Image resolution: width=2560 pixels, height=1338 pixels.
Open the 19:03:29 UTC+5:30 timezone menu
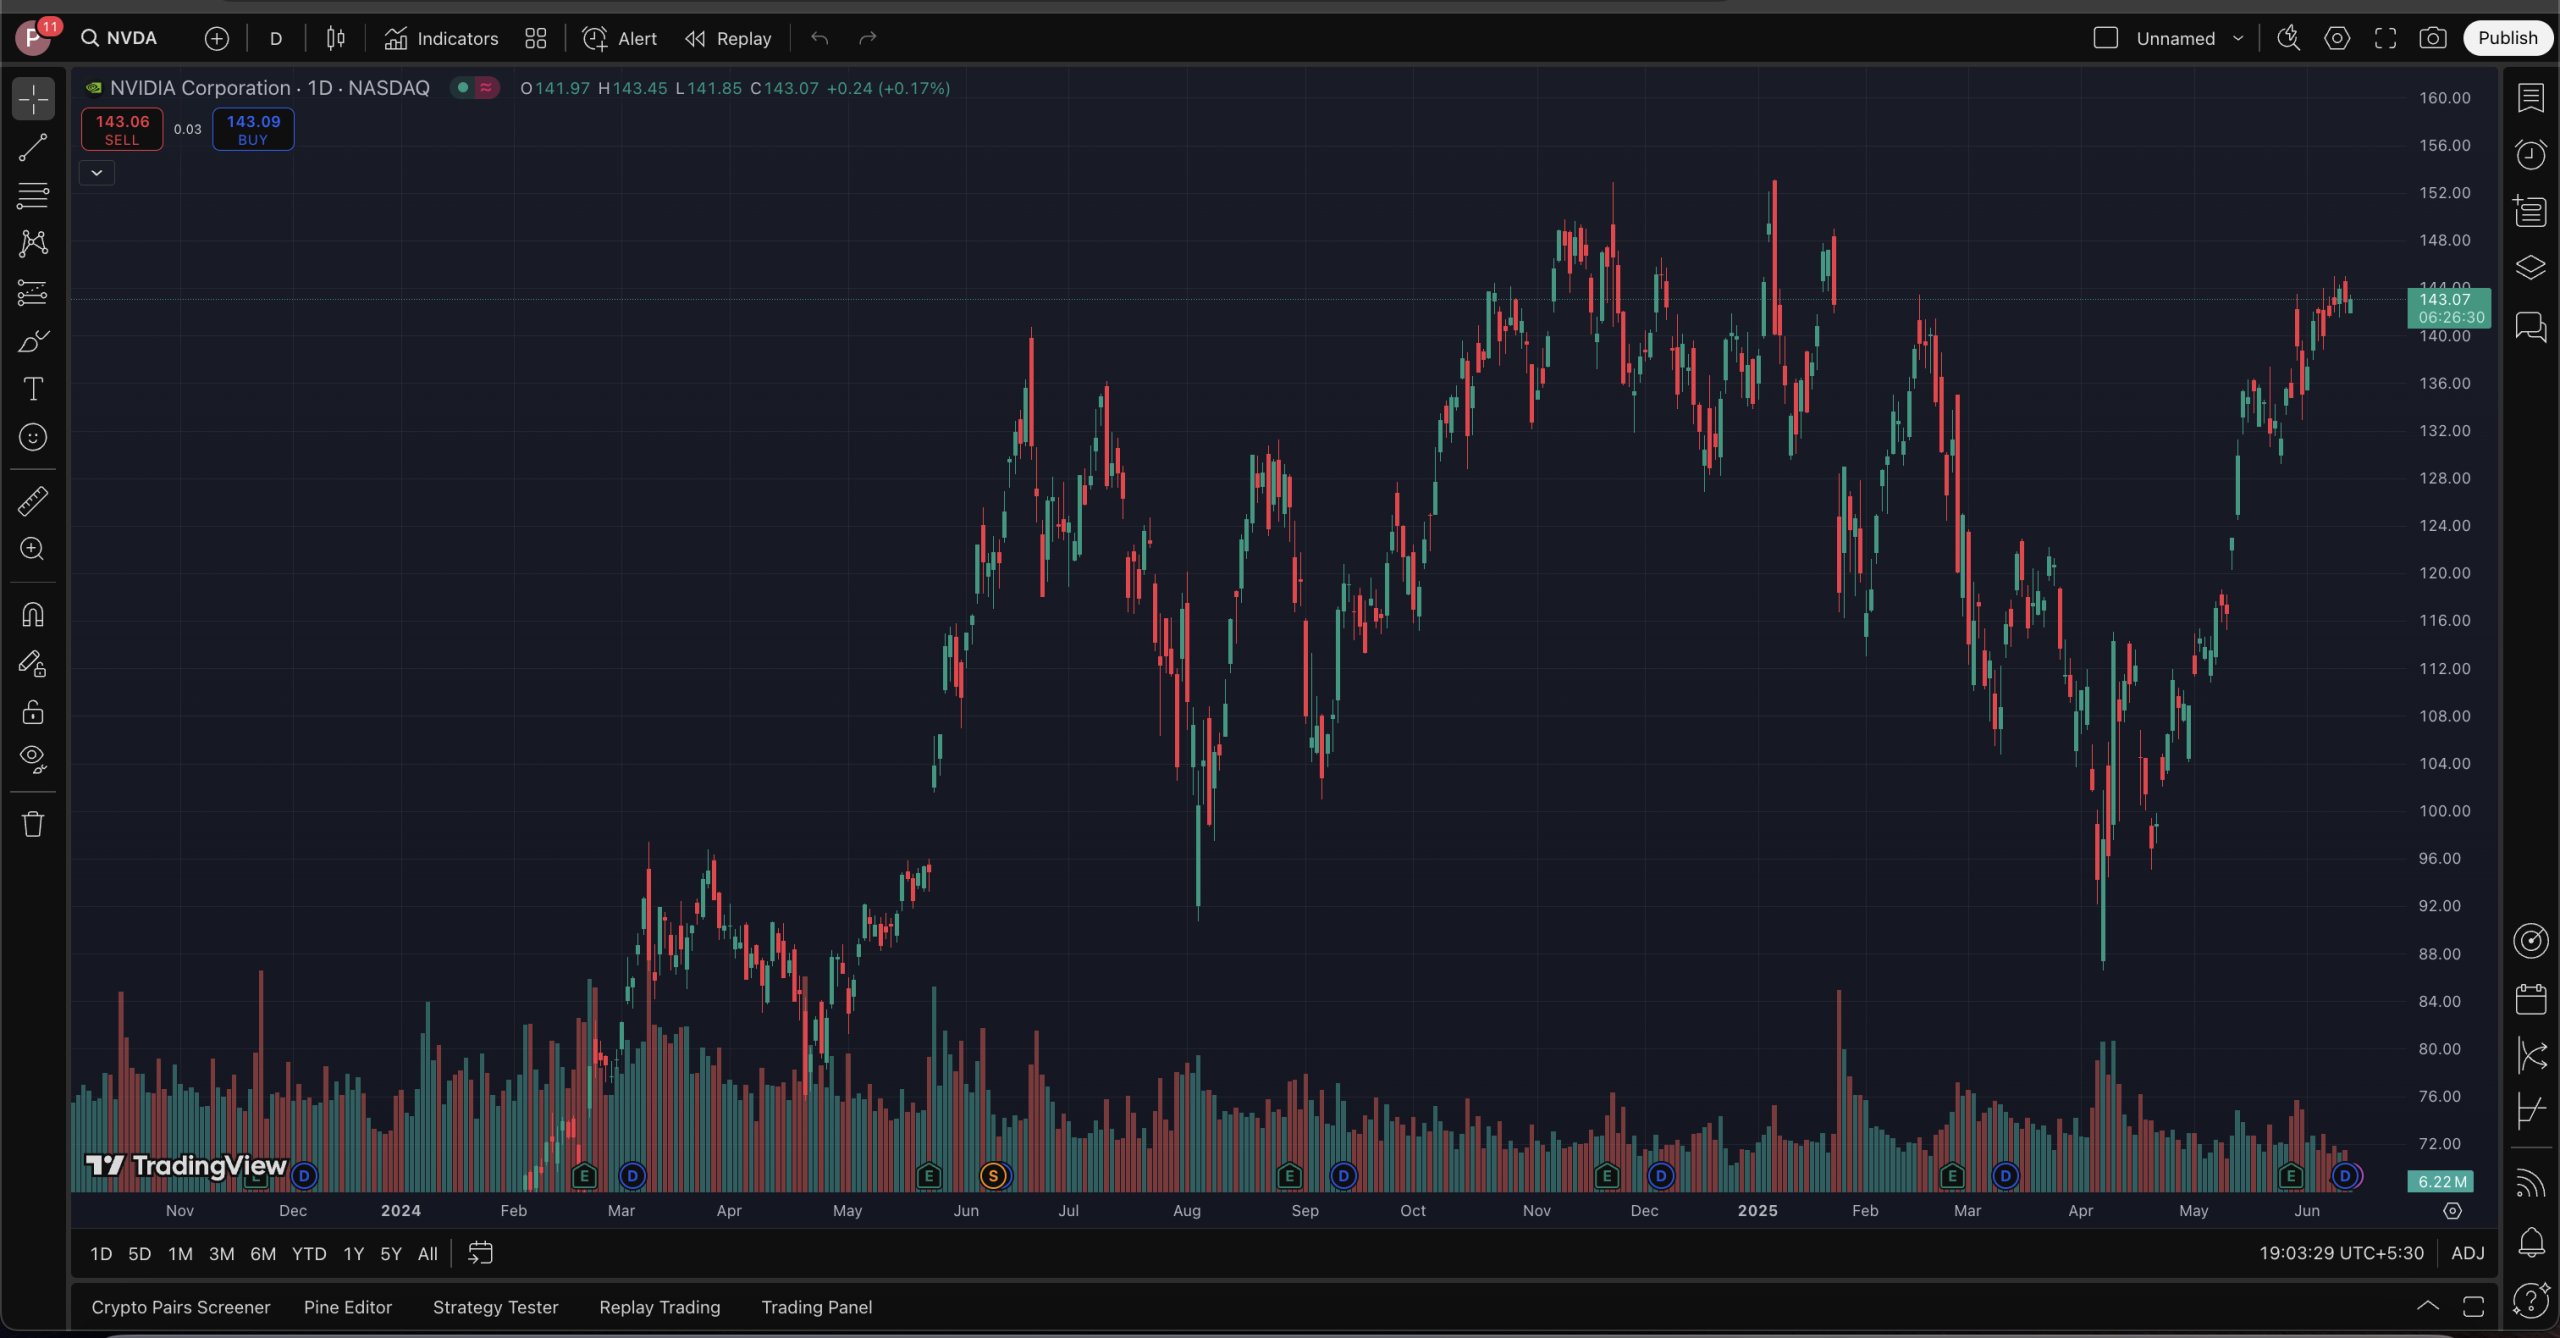point(2341,1253)
